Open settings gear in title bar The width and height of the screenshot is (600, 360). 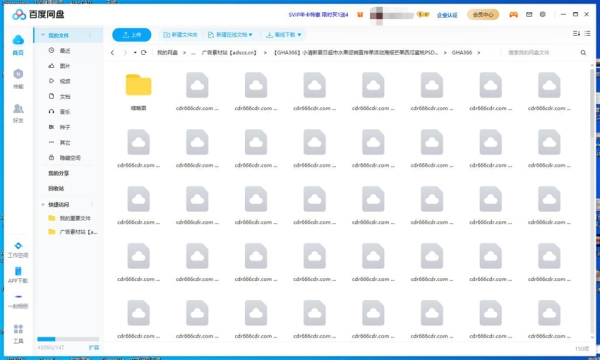pyautogui.click(x=543, y=15)
